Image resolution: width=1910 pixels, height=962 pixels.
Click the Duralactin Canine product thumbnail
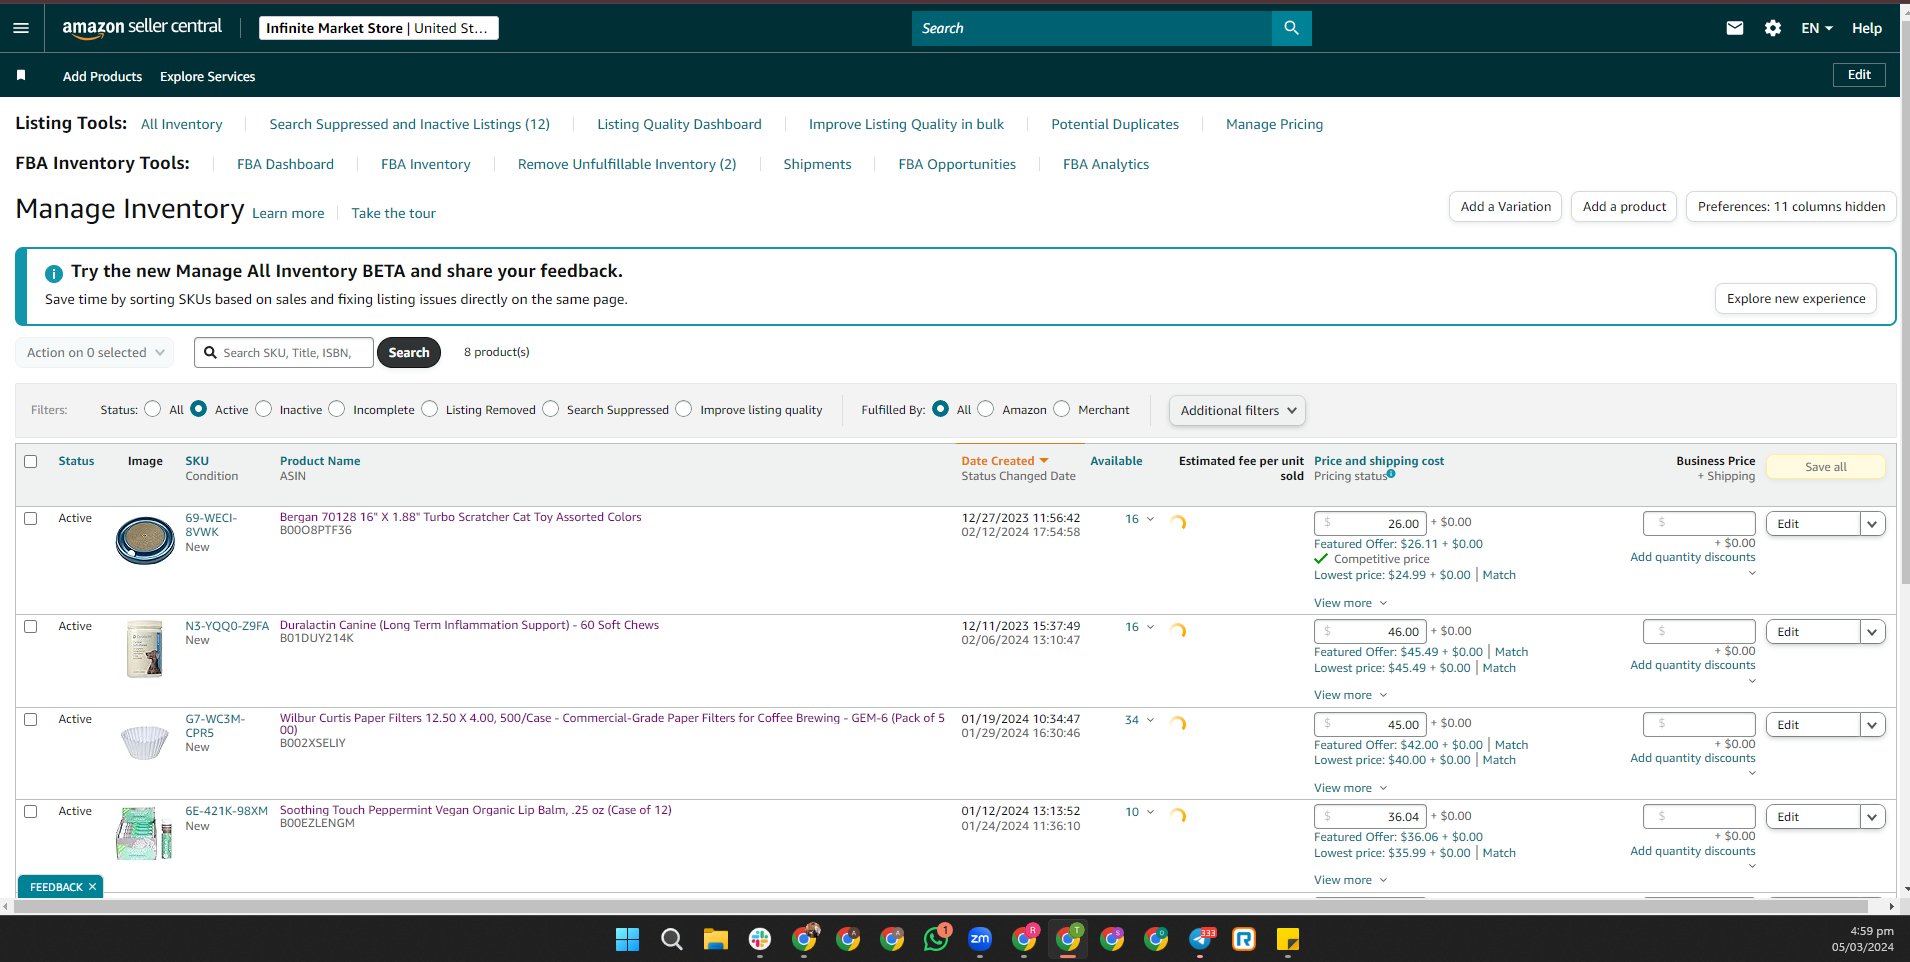point(145,648)
